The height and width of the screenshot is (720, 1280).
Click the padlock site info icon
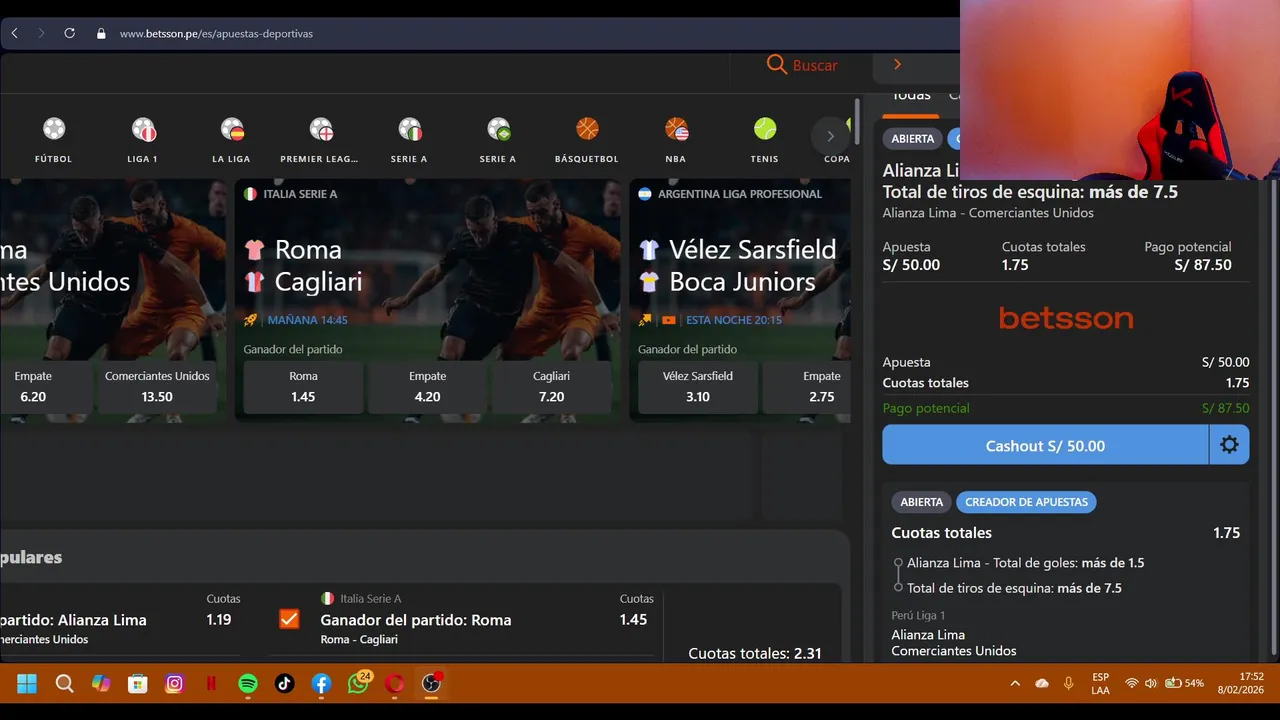point(101,33)
